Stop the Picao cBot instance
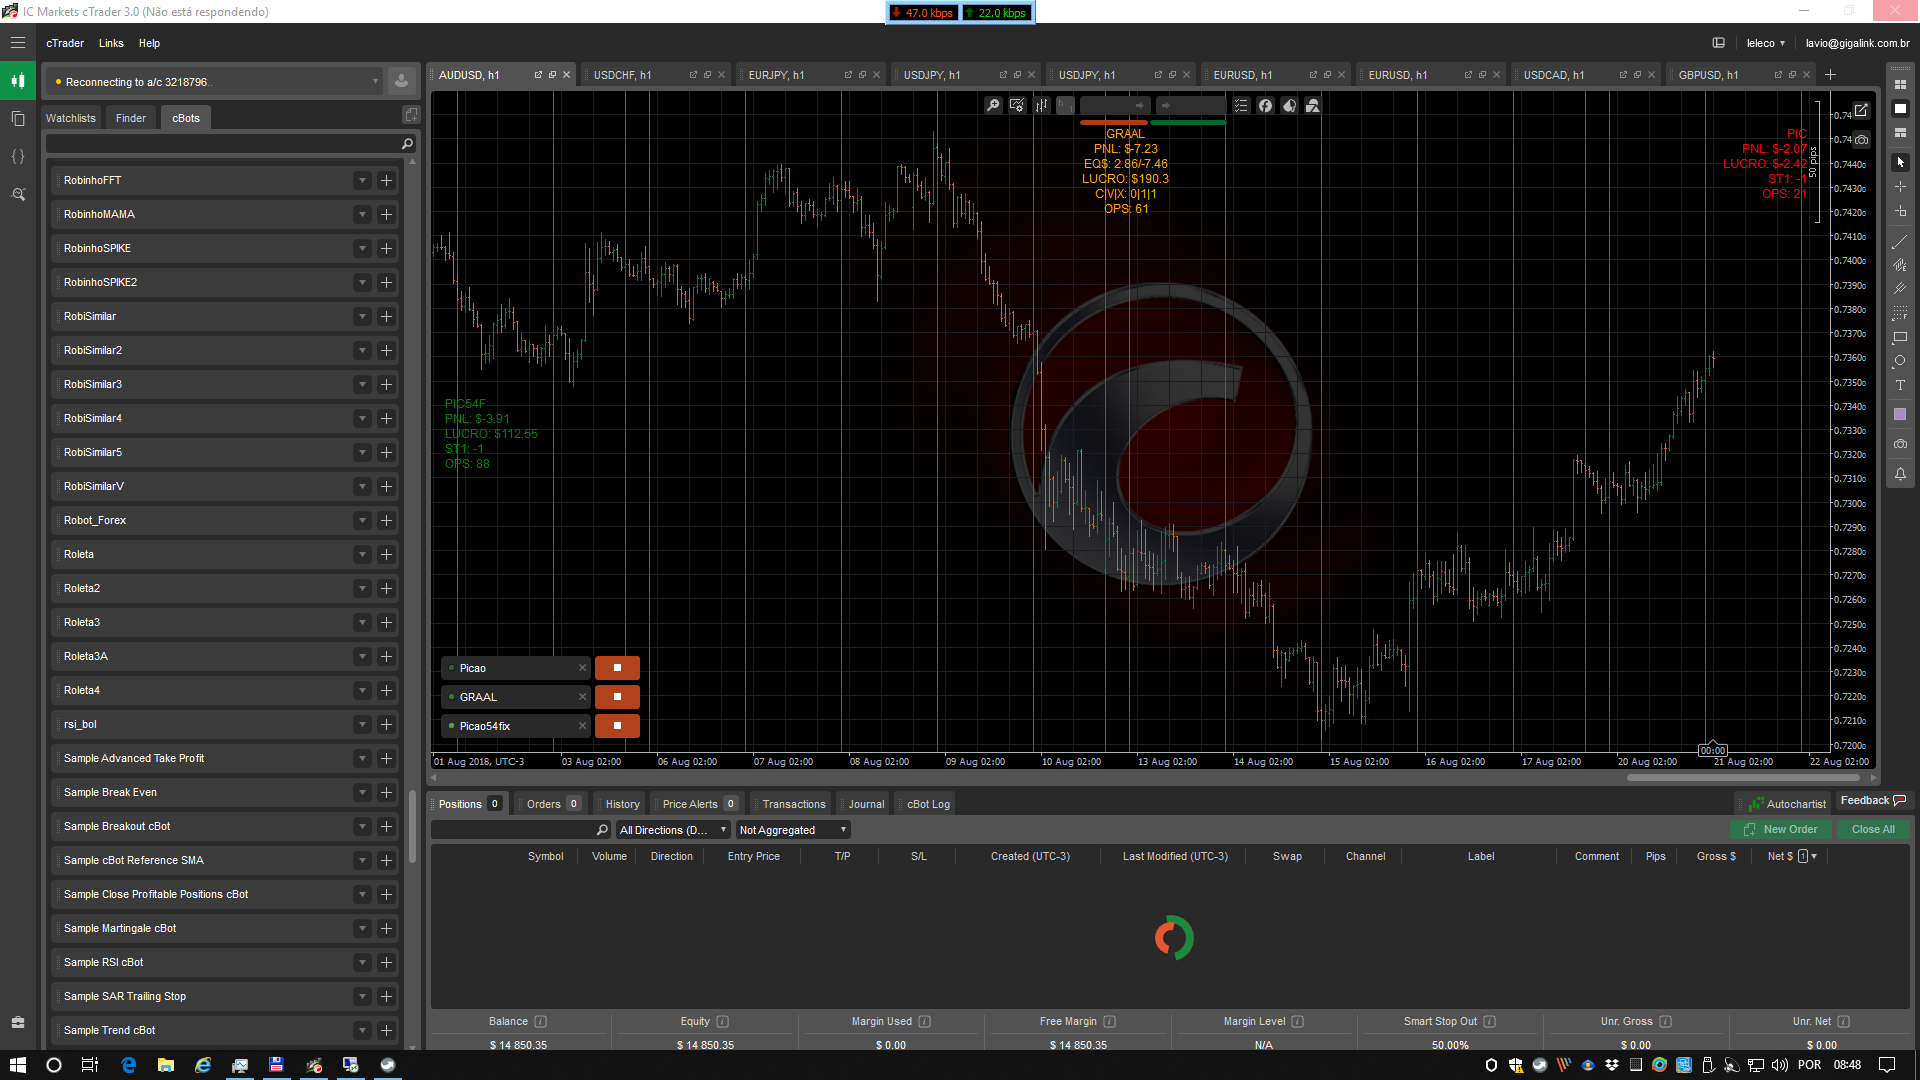 [x=617, y=668]
